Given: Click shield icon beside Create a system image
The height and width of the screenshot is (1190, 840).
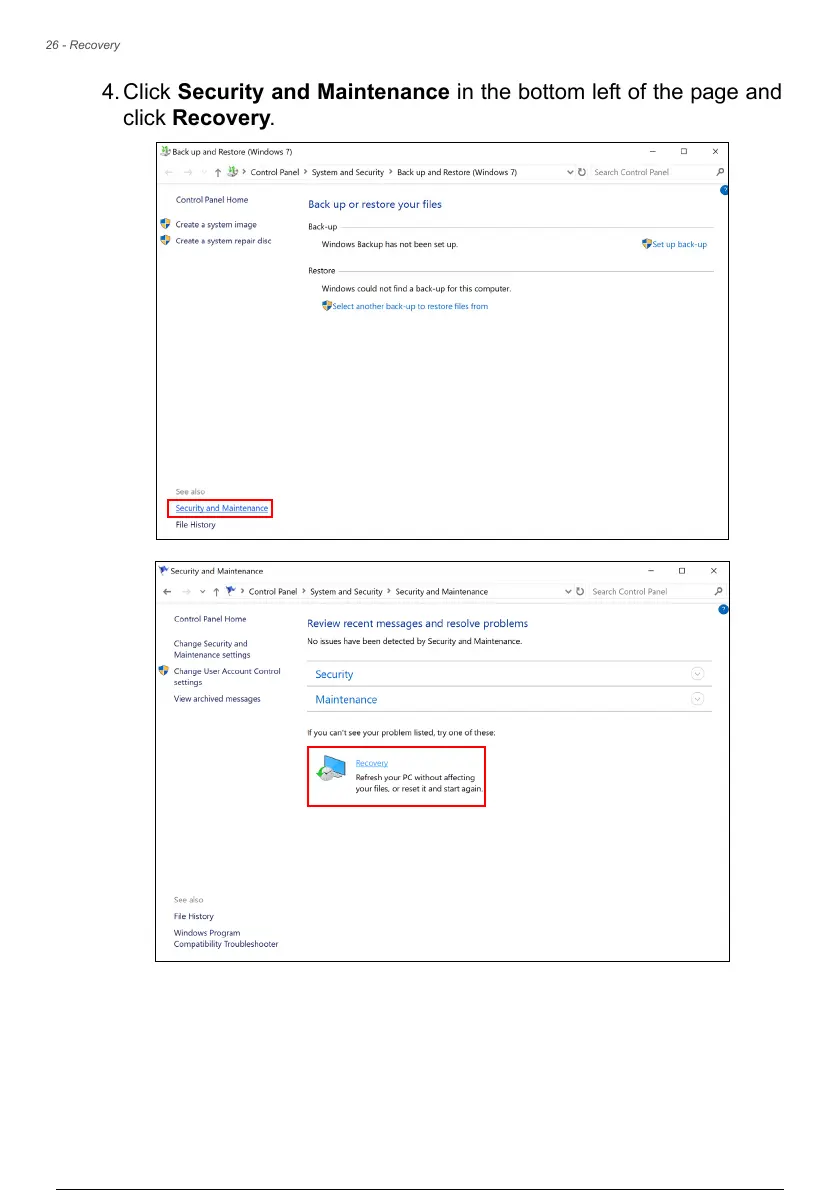Looking at the screenshot, I should [165, 224].
